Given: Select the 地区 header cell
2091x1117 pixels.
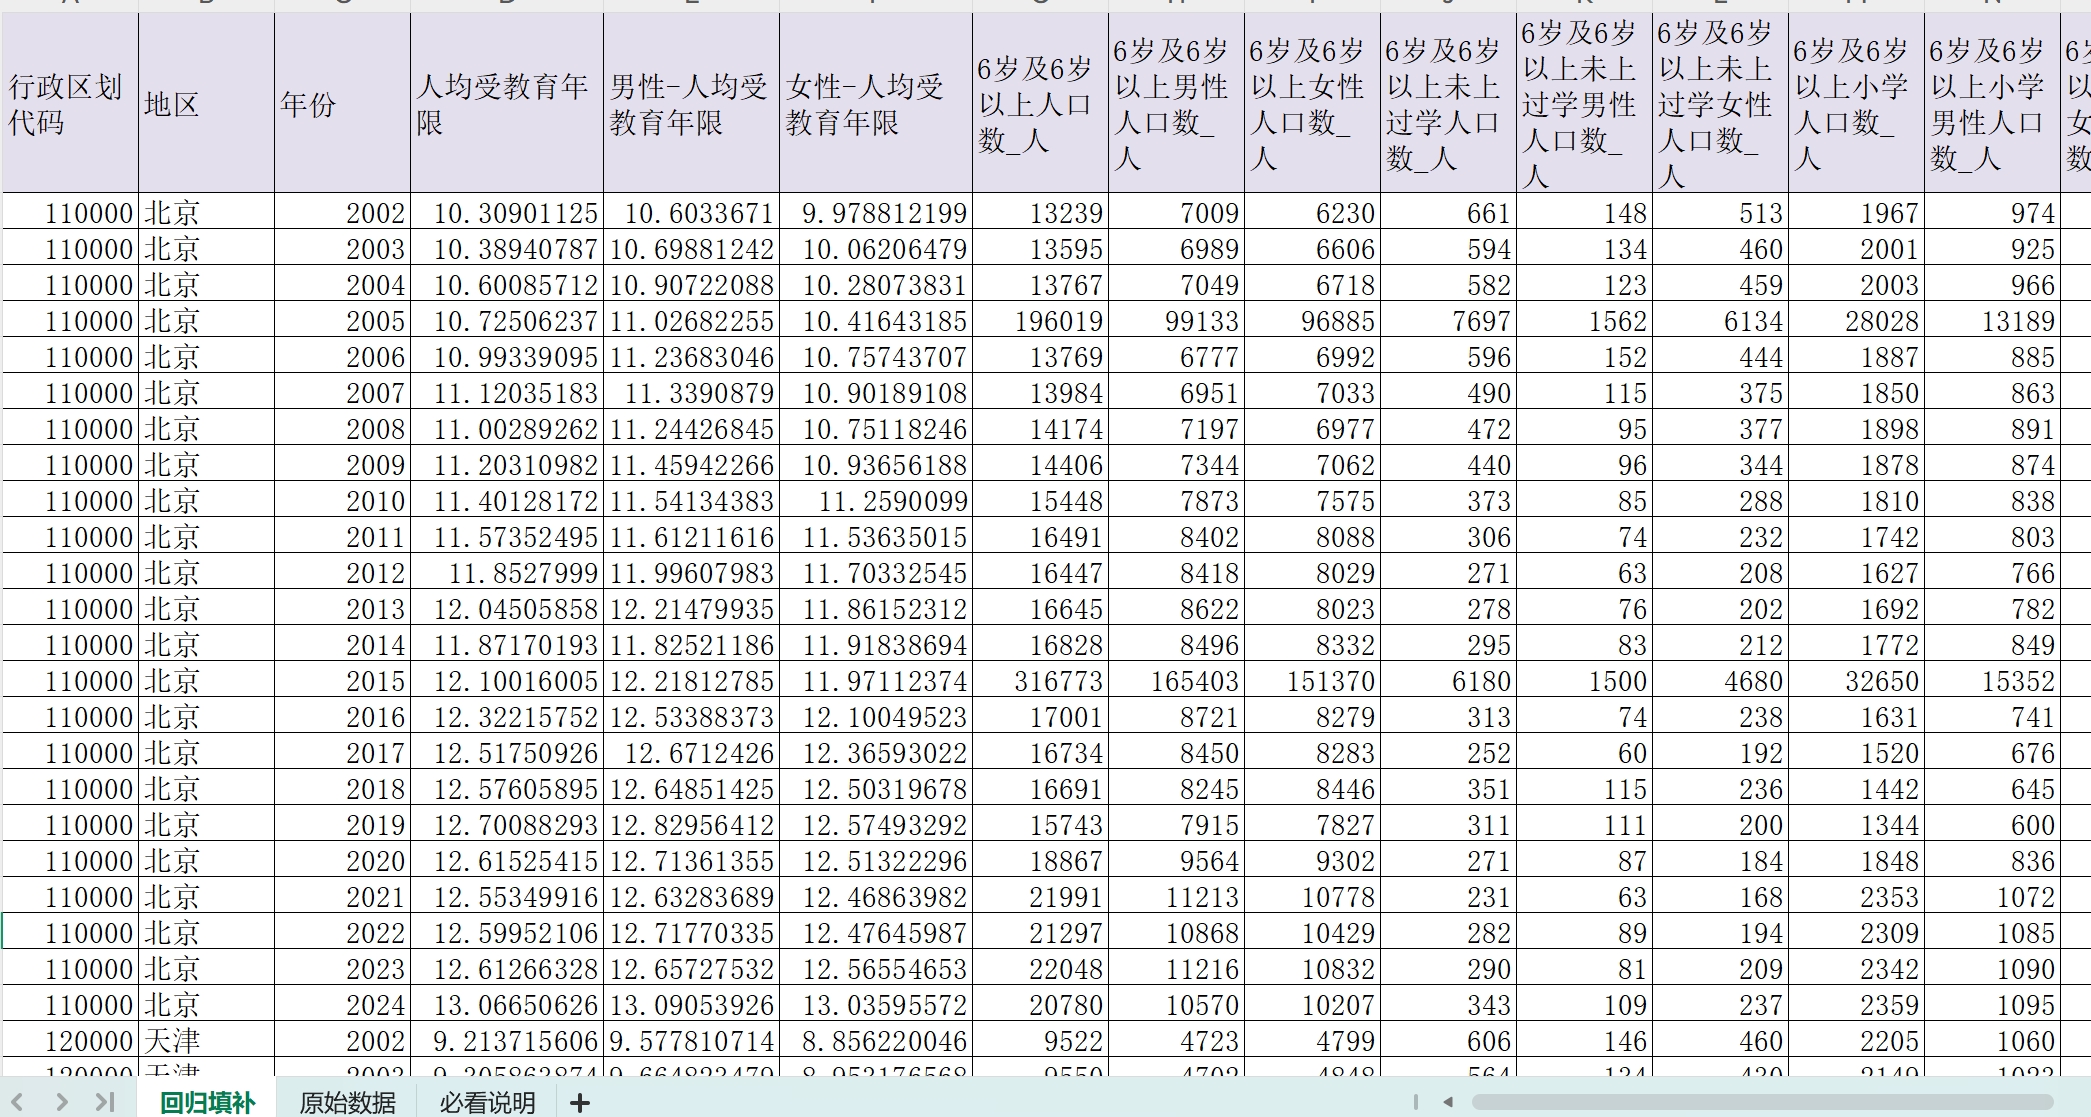Looking at the screenshot, I should (x=206, y=104).
